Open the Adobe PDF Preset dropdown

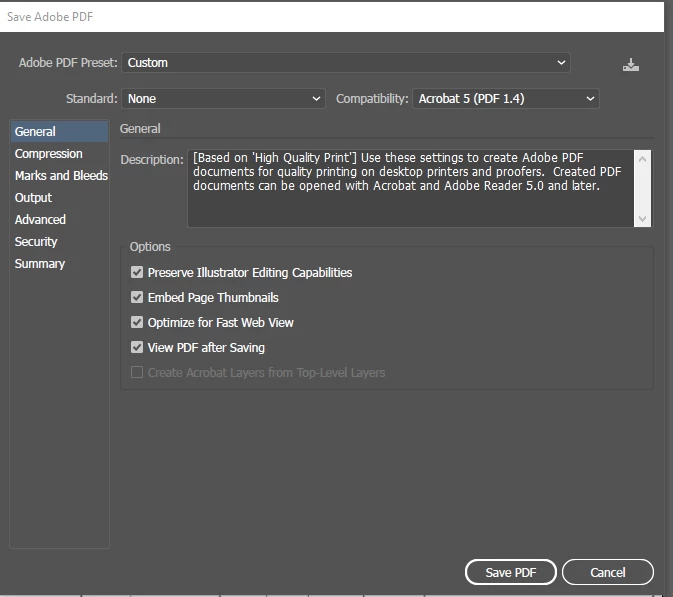coord(346,63)
